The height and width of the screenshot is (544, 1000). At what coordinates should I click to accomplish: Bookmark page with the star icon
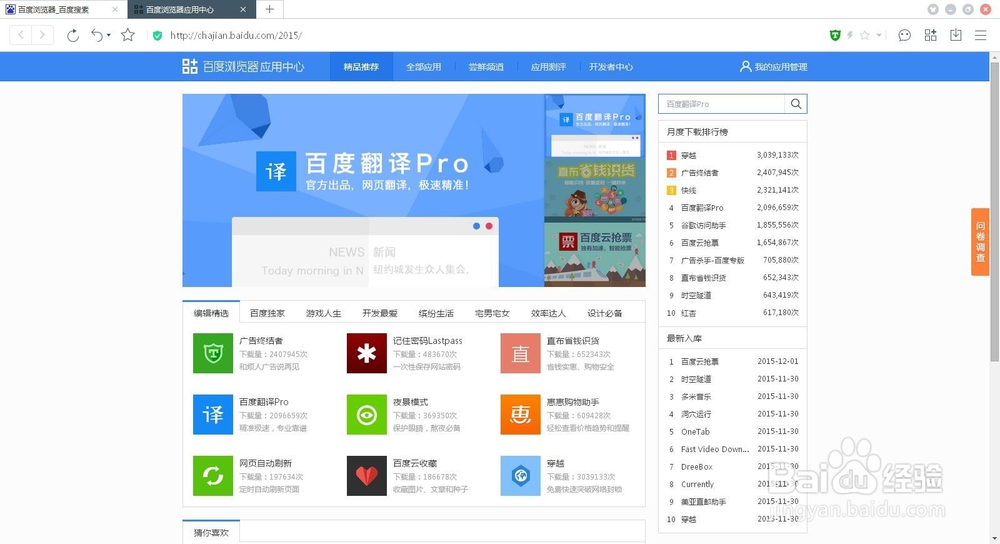coord(128,35)
